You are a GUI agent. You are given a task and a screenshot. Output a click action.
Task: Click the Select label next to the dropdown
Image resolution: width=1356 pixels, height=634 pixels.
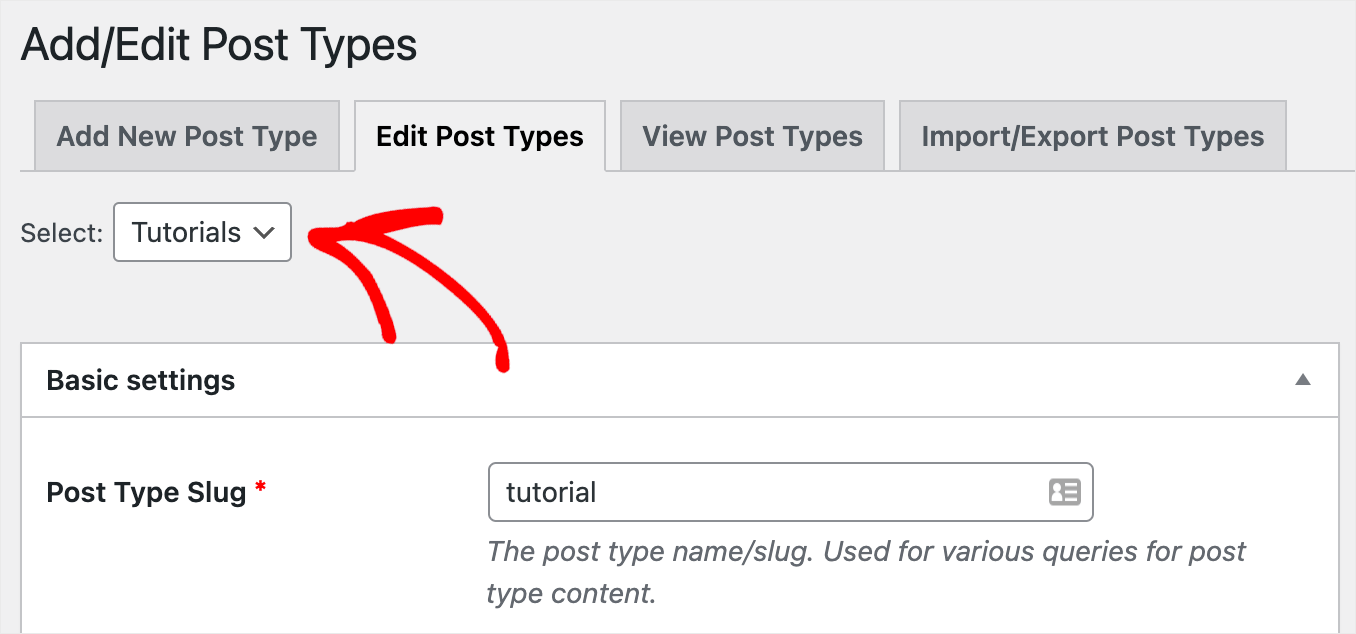[61, 232]
